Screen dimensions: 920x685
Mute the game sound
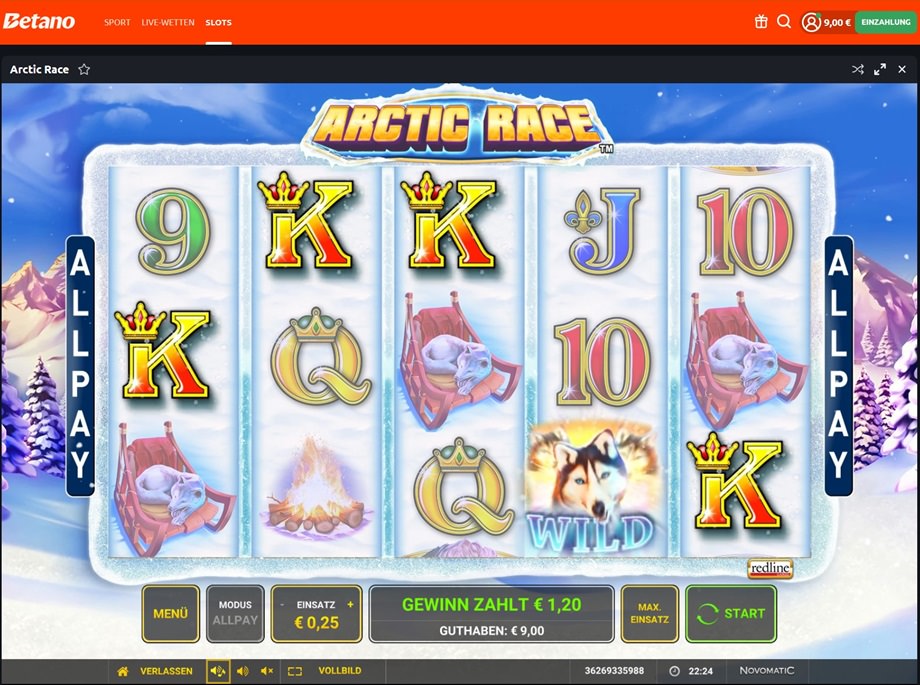click(267, 671)
